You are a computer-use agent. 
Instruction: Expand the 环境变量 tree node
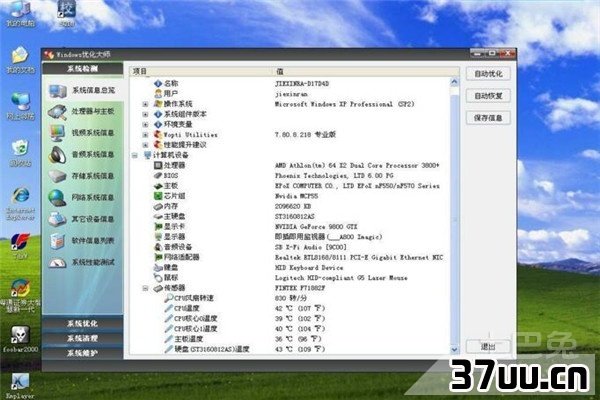[x=145, y=124]
